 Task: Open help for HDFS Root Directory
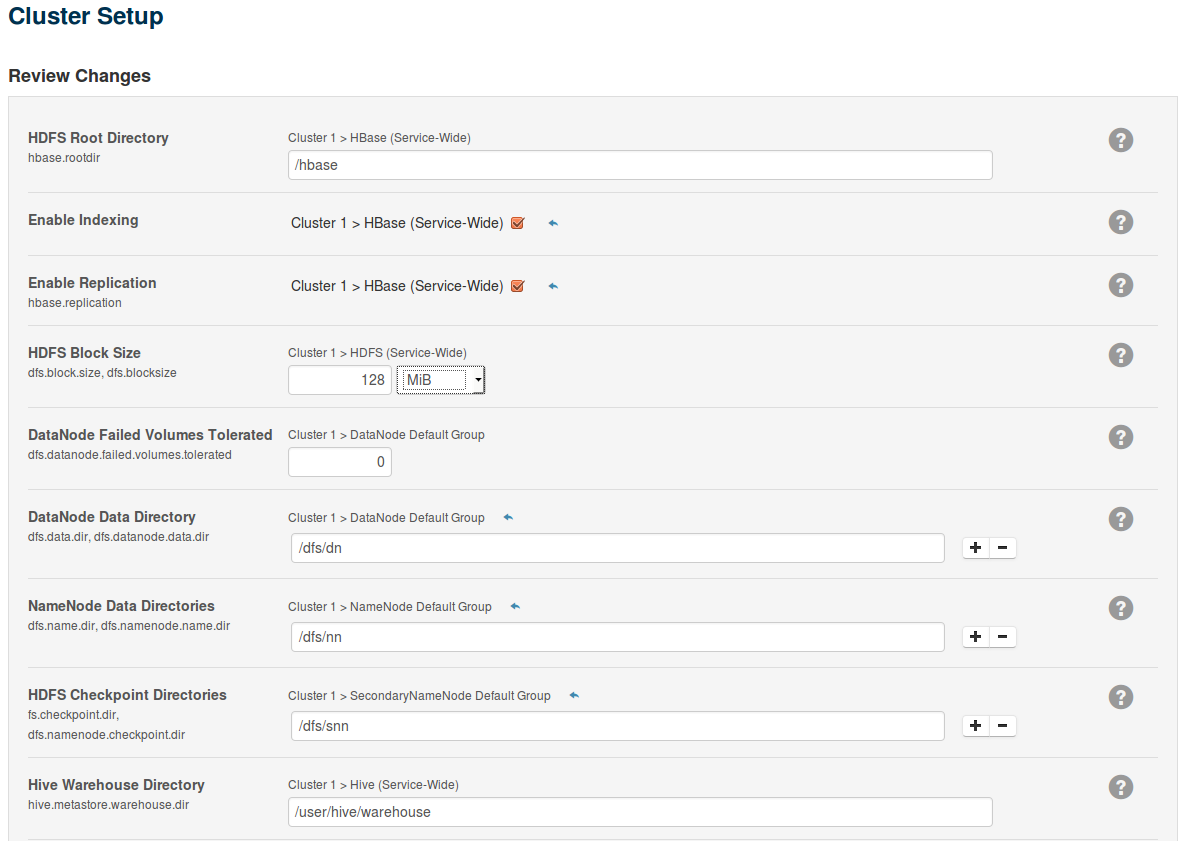1121,140
